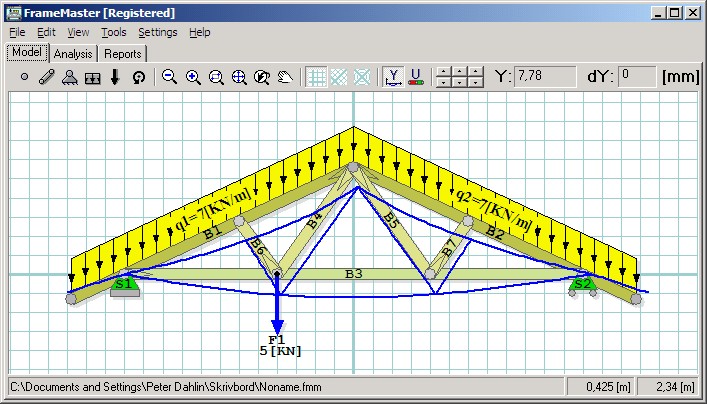The height and width of the screenshot is (404, 707).
Task: Open the File menu
Action: (x=17, y=32)
